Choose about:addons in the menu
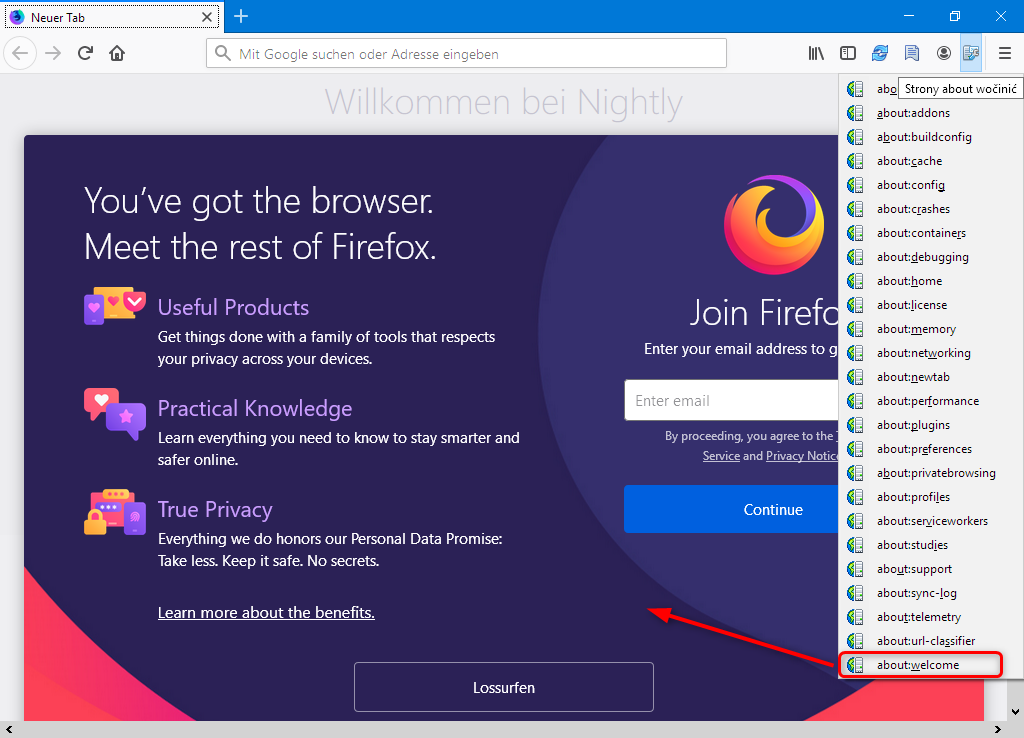Screen dimensions: 1024x738 coord(931,113)
